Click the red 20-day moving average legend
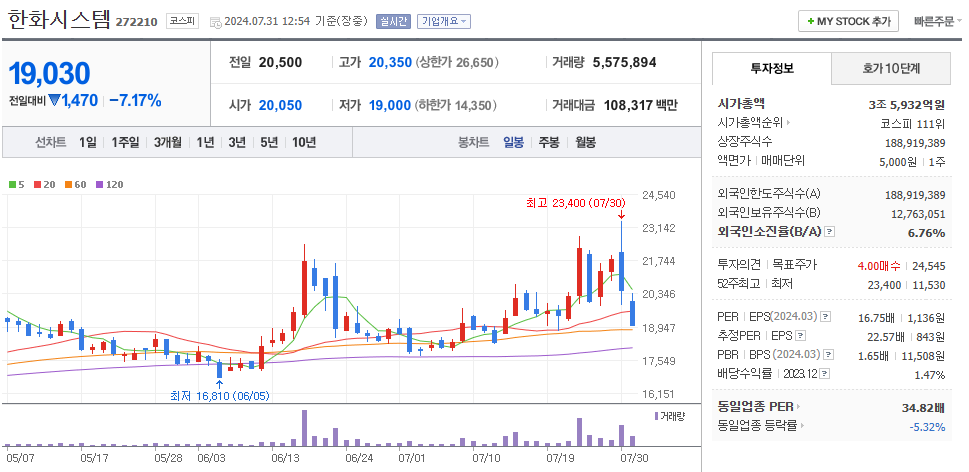The height and width of the screenshot is (472, 969). 43,184
